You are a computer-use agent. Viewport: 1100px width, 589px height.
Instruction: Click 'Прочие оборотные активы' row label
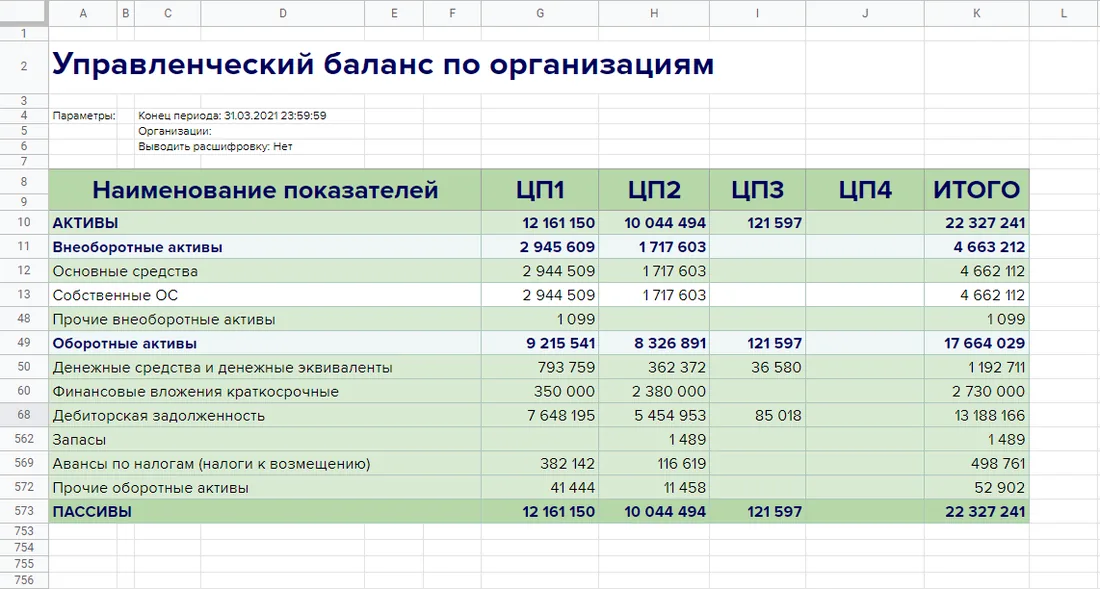tap(150, 487)
